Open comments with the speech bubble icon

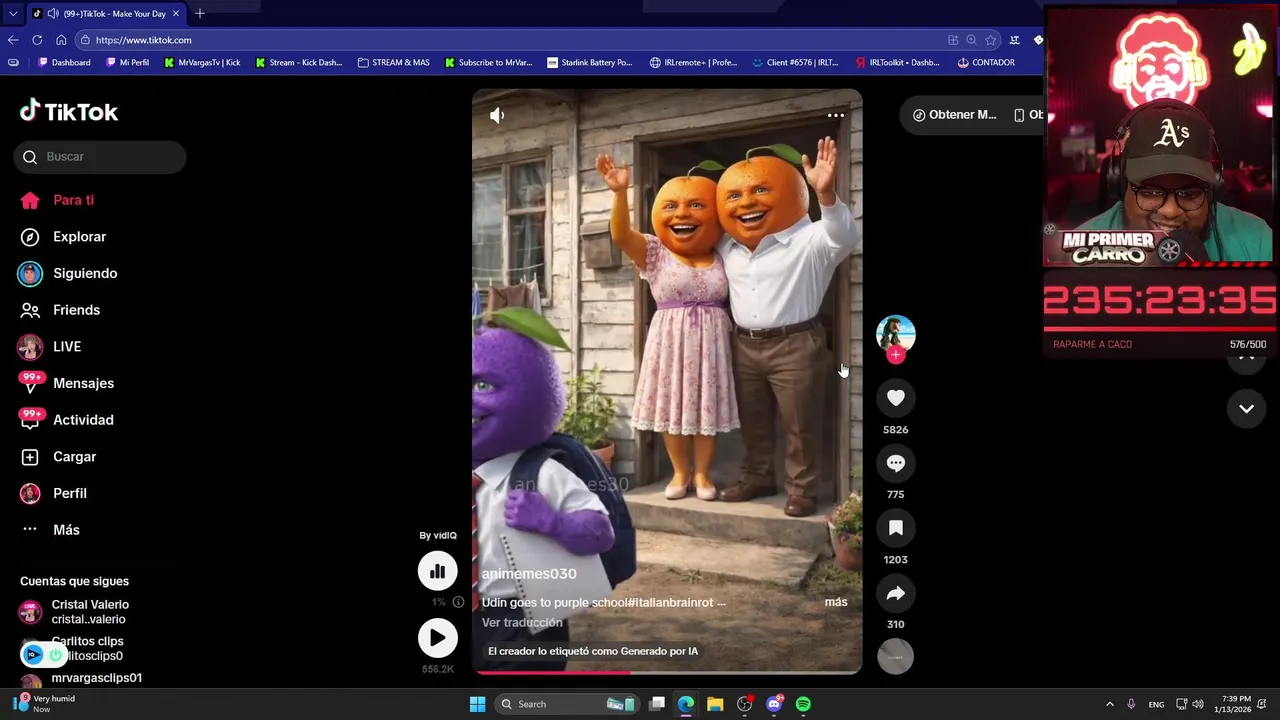pos(895,463)
